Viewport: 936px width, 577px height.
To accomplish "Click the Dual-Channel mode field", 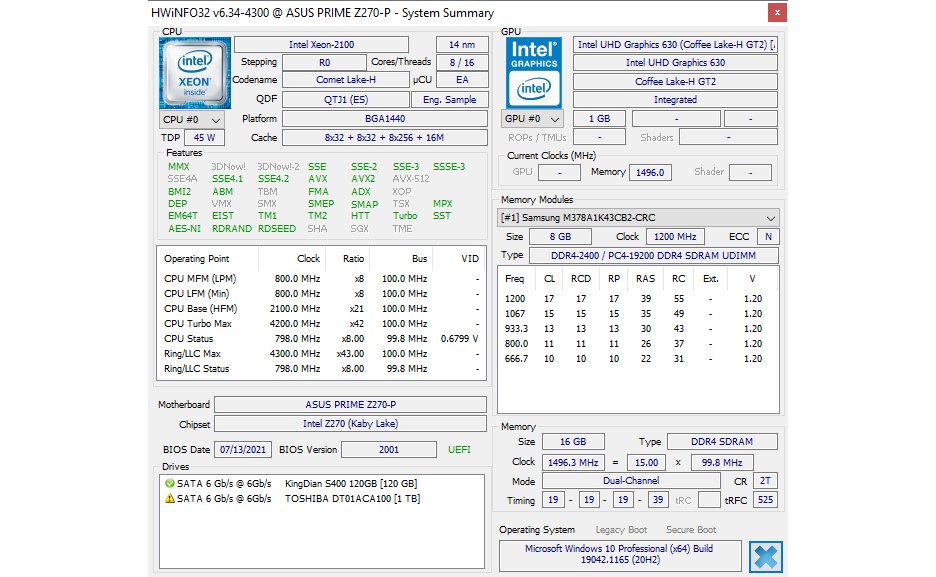I will point(631,481).
